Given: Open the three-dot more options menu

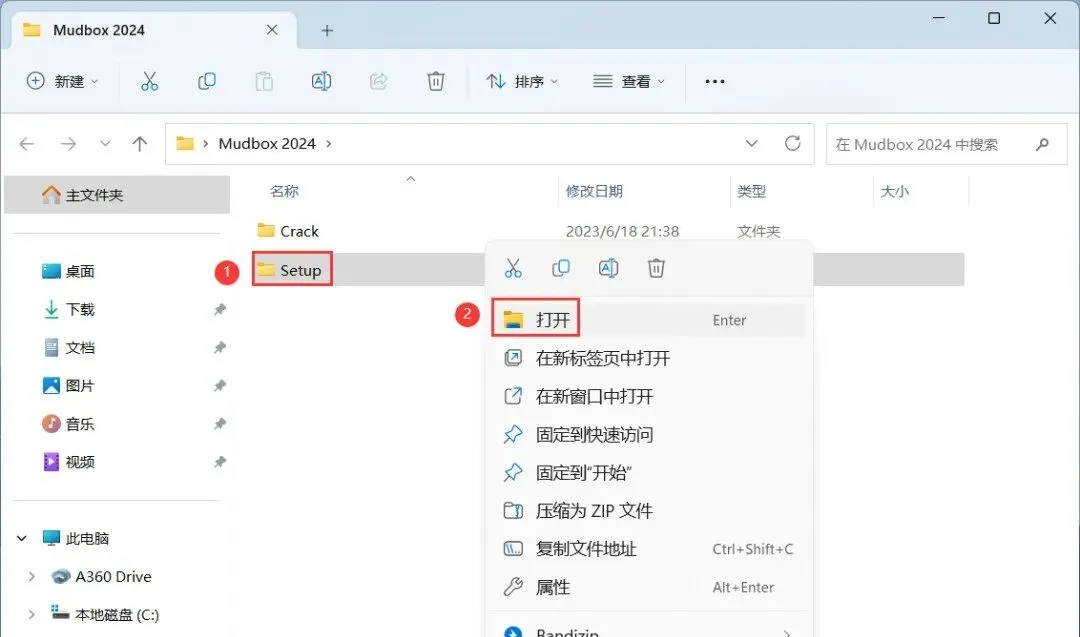Looking at the screenshot, I should click(x=714, y=81).
